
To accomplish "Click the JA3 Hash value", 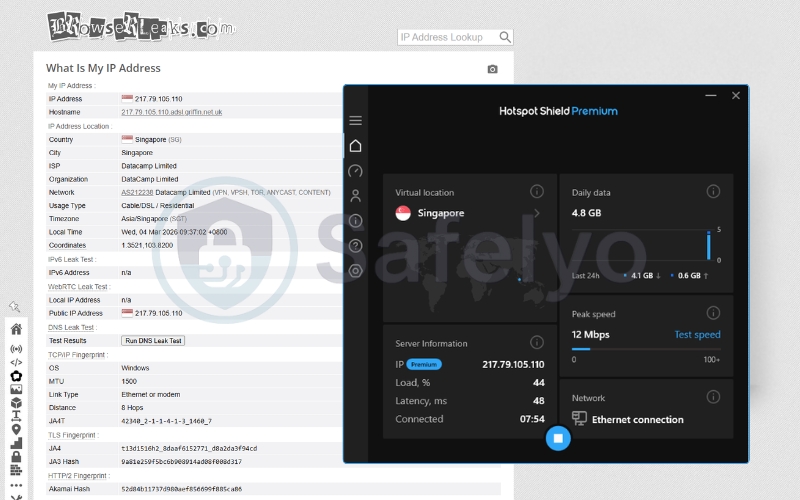I will coord(181,462).
